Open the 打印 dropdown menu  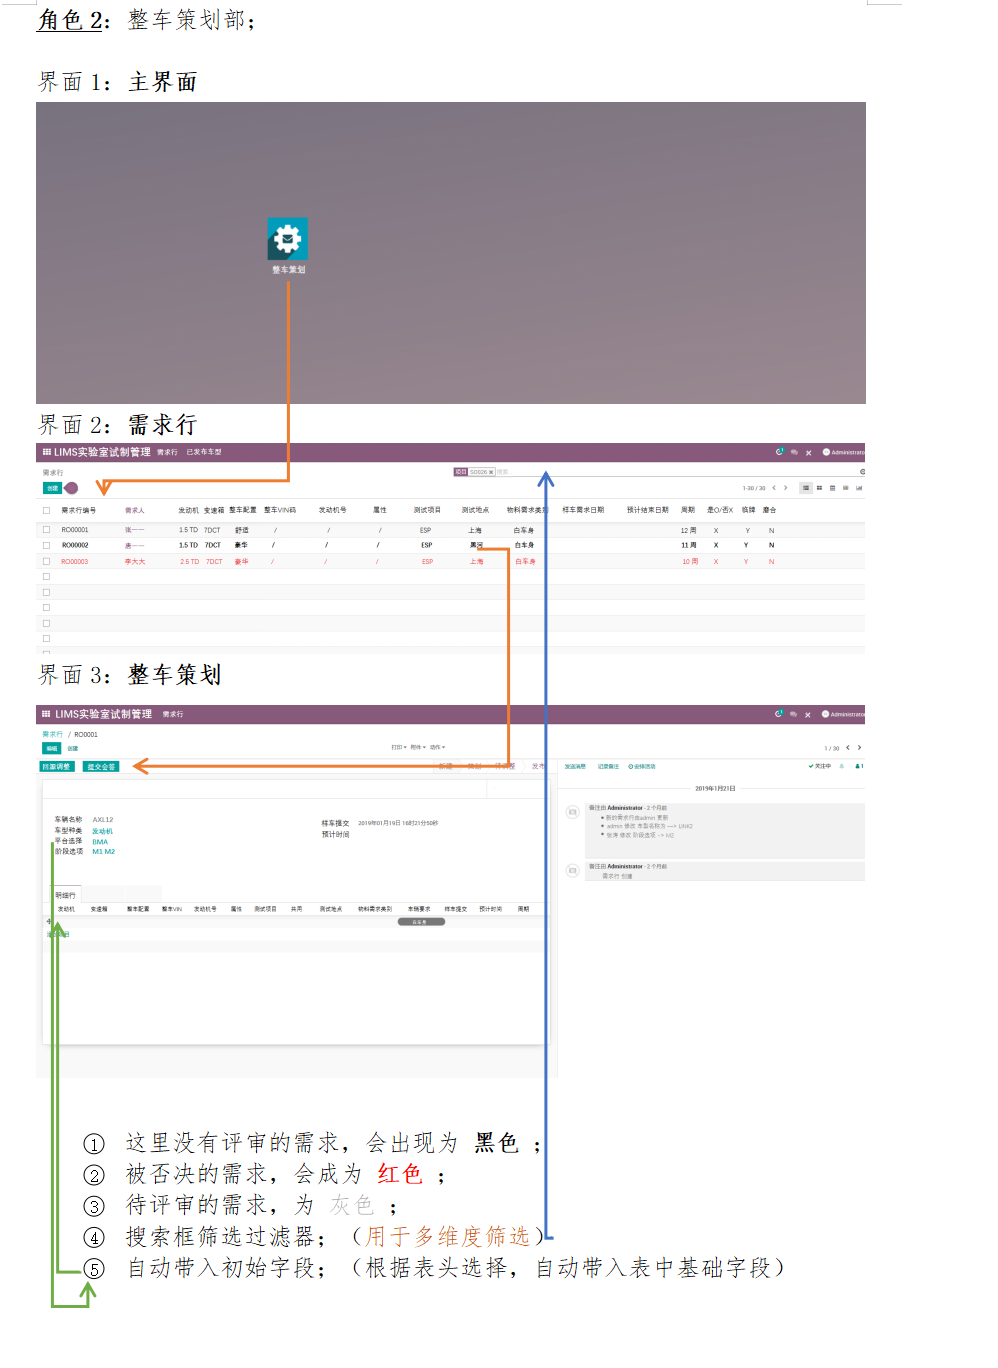(x=398, y=747)
